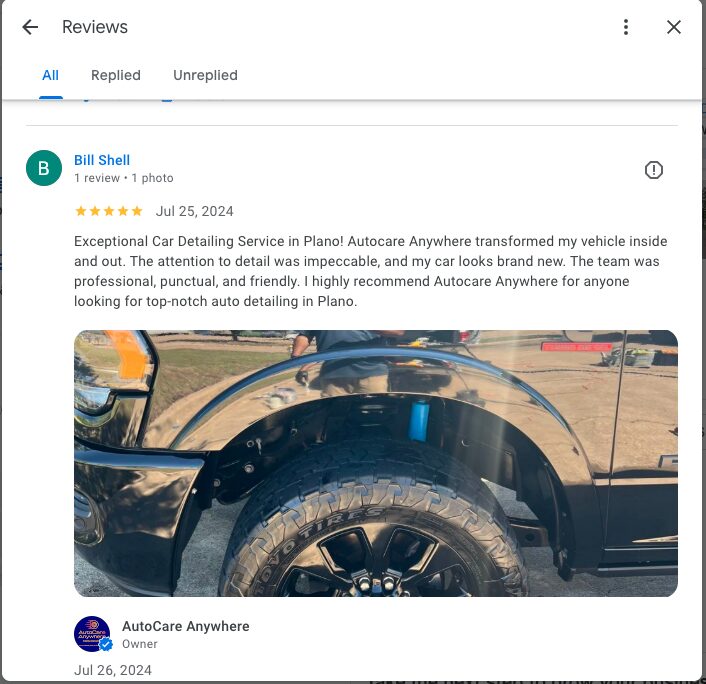Click the verified badge on owner logo
Viewport: 706px width, 684px height.
[x=106, y=645]
